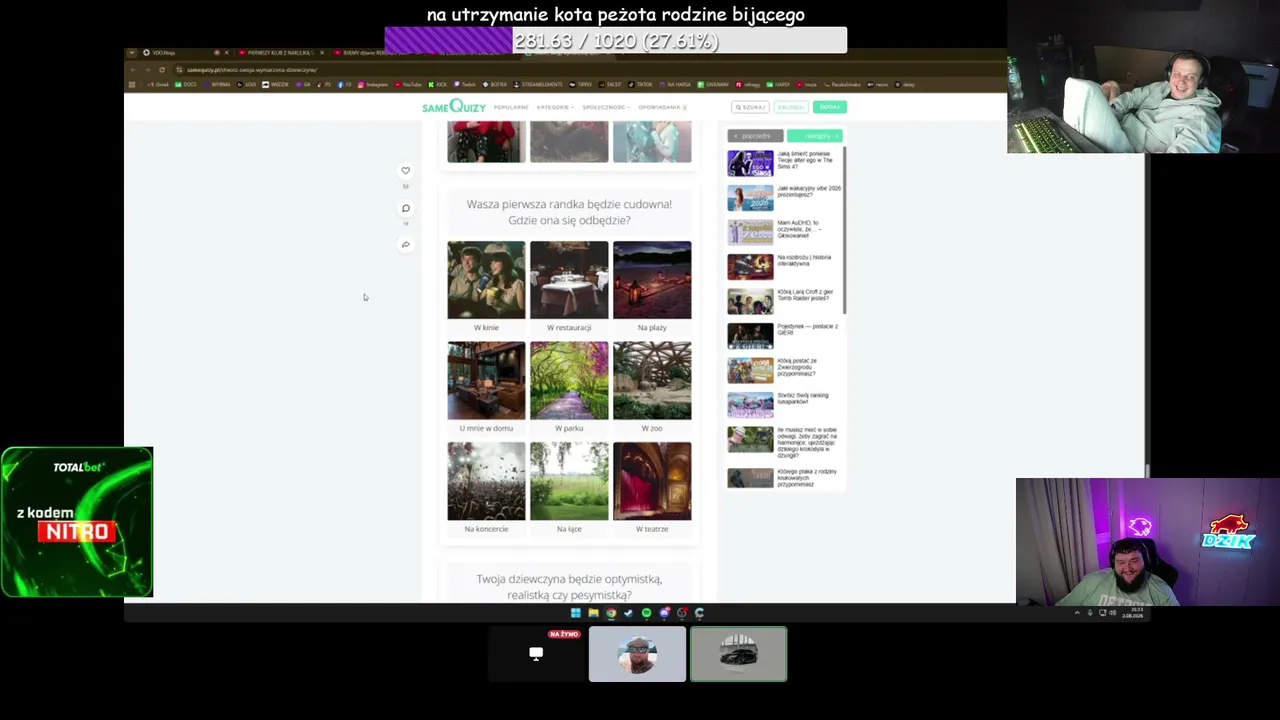Image resolution: width=1280 pixels, height=720 pixels.
Task: Open the 'Na rozdrożu' interactive story link
Action: pos(785,266)
